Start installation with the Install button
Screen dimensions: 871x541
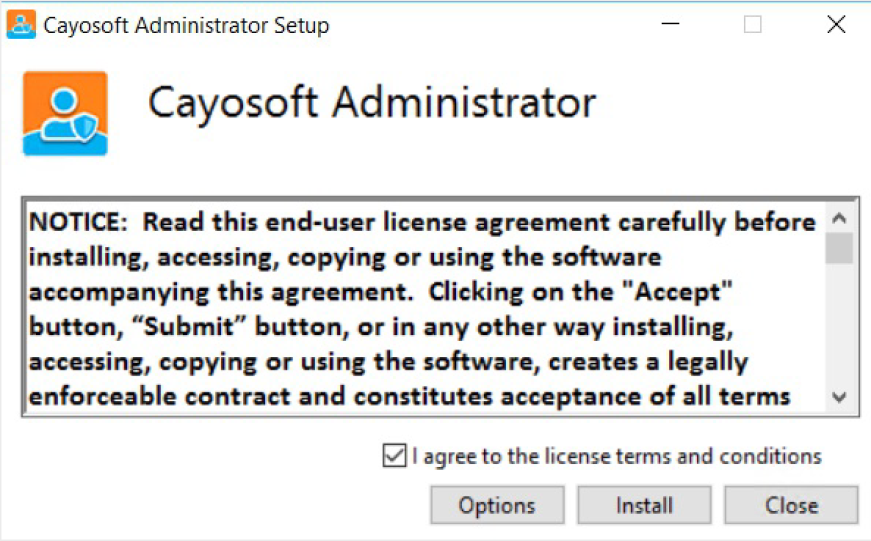click(x=644, y=505)
